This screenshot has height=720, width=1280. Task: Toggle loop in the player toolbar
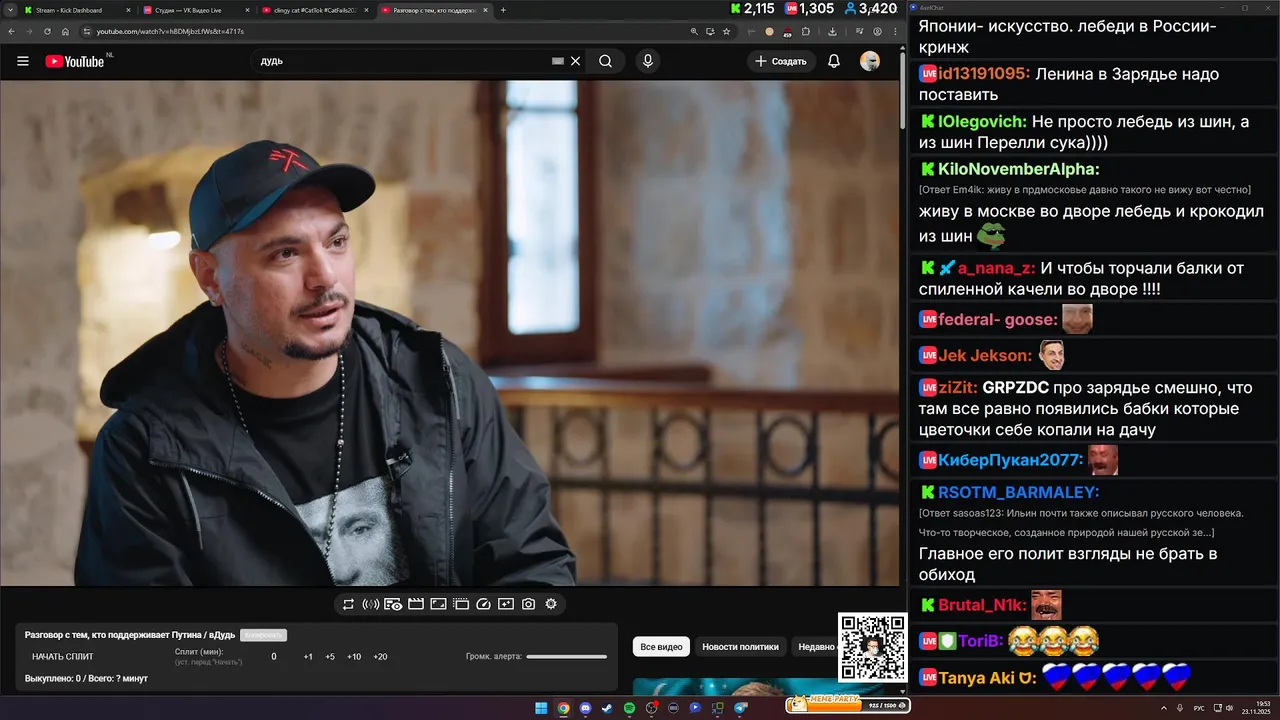pos(348,604)
